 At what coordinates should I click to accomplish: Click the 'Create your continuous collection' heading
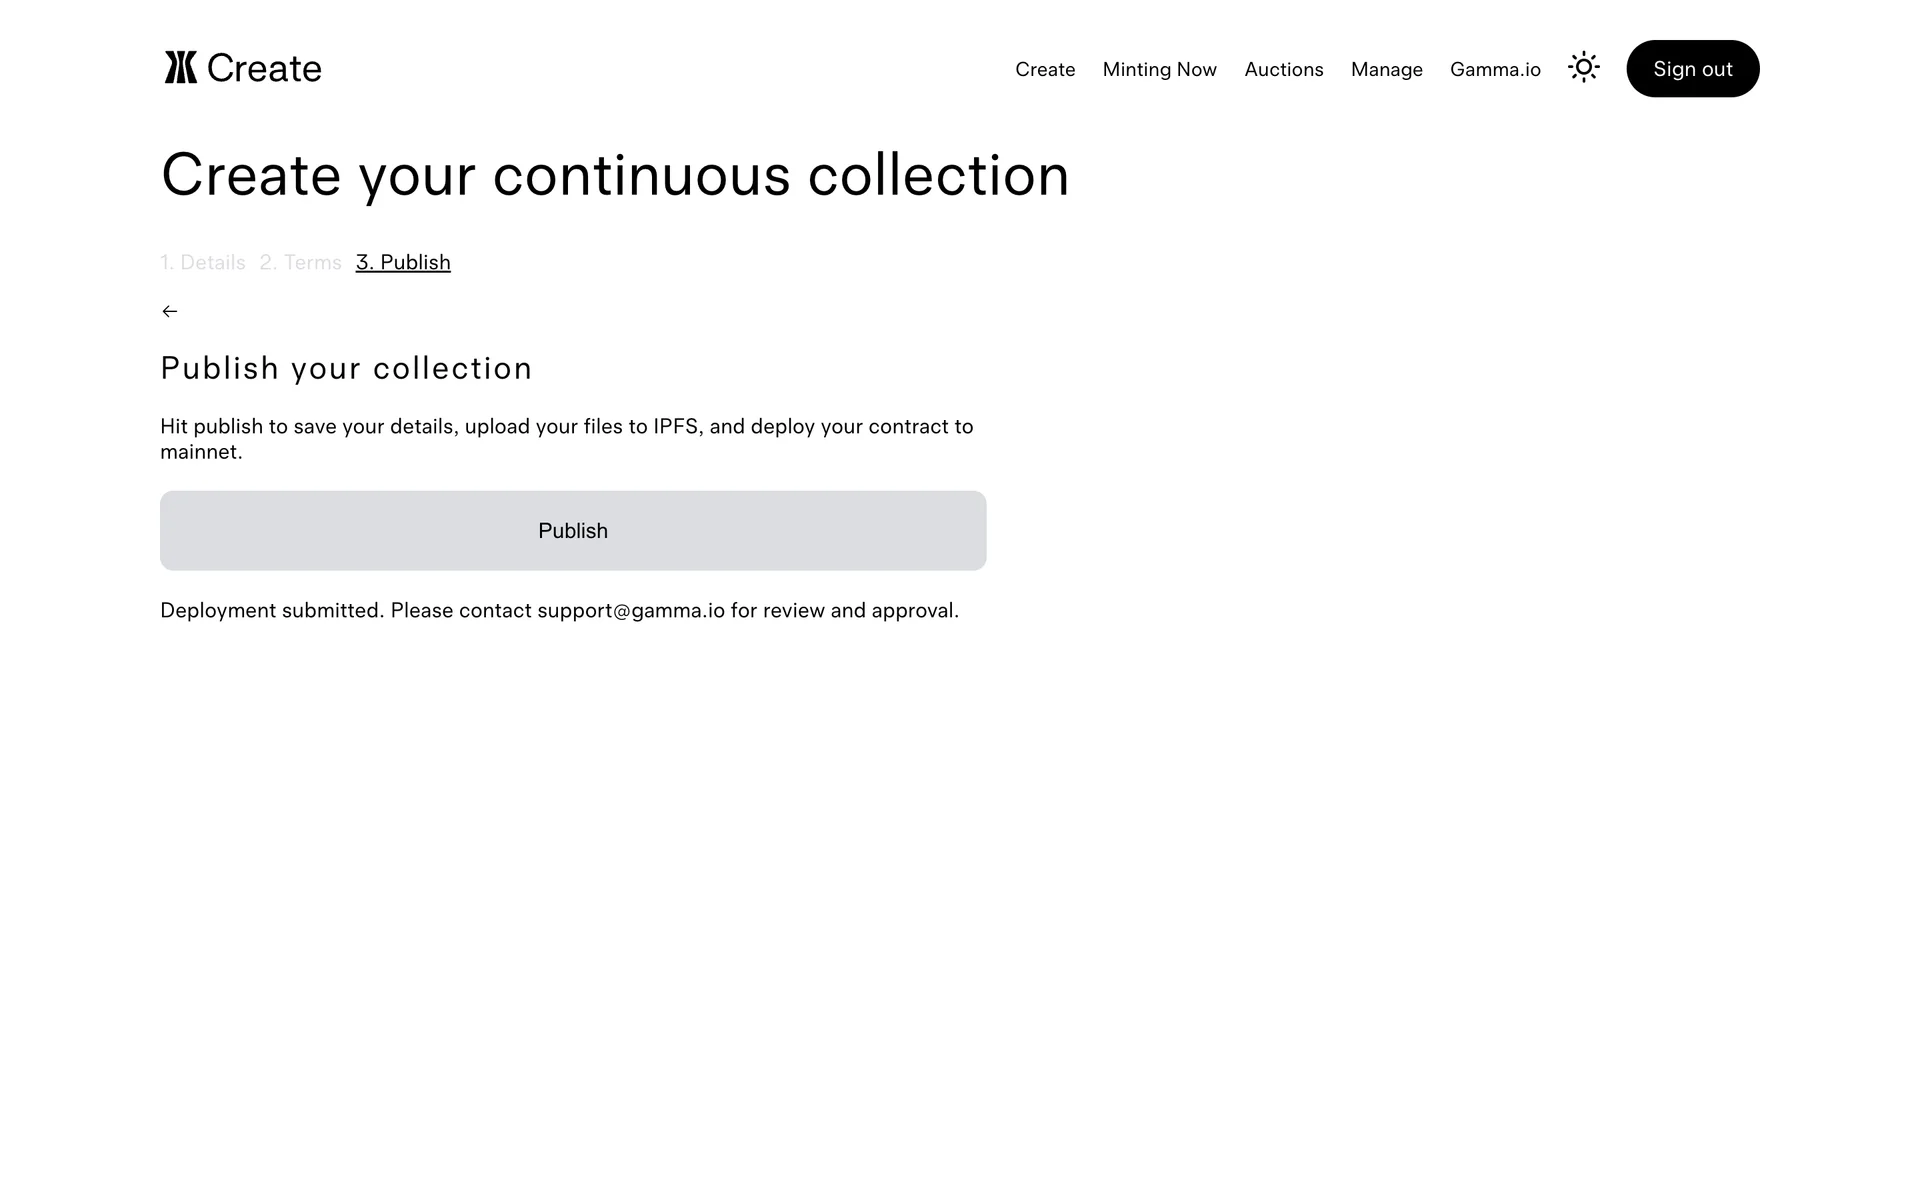pos(615,175)
